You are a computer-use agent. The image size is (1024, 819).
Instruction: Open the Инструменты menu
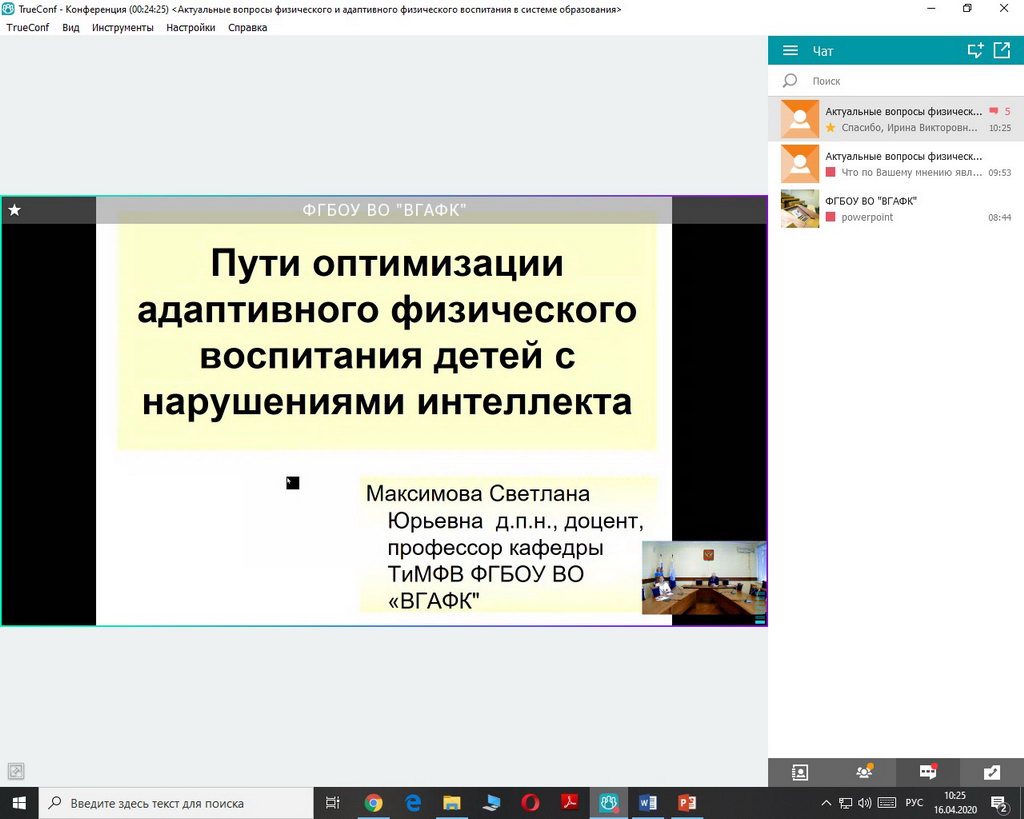coord(123,28)
